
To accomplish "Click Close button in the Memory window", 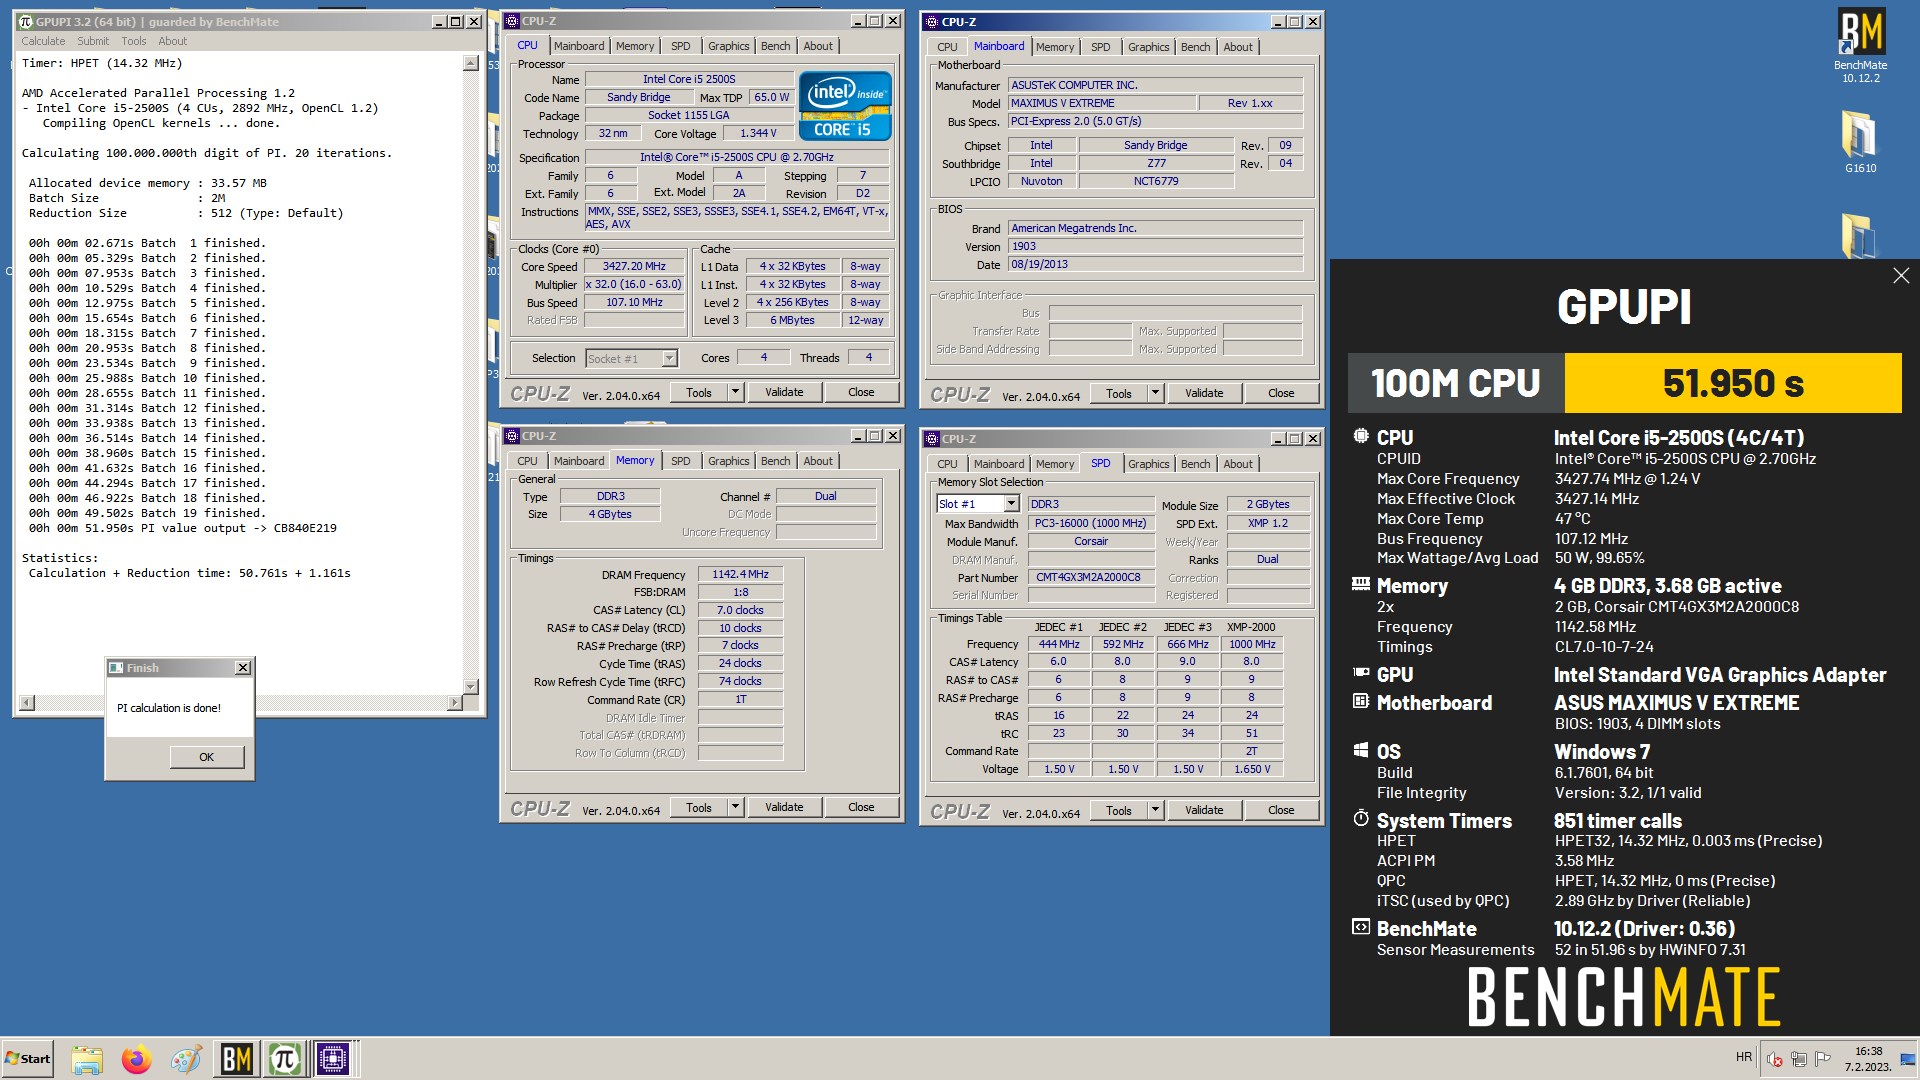I will pyautogui.click(x=861, y=808).
